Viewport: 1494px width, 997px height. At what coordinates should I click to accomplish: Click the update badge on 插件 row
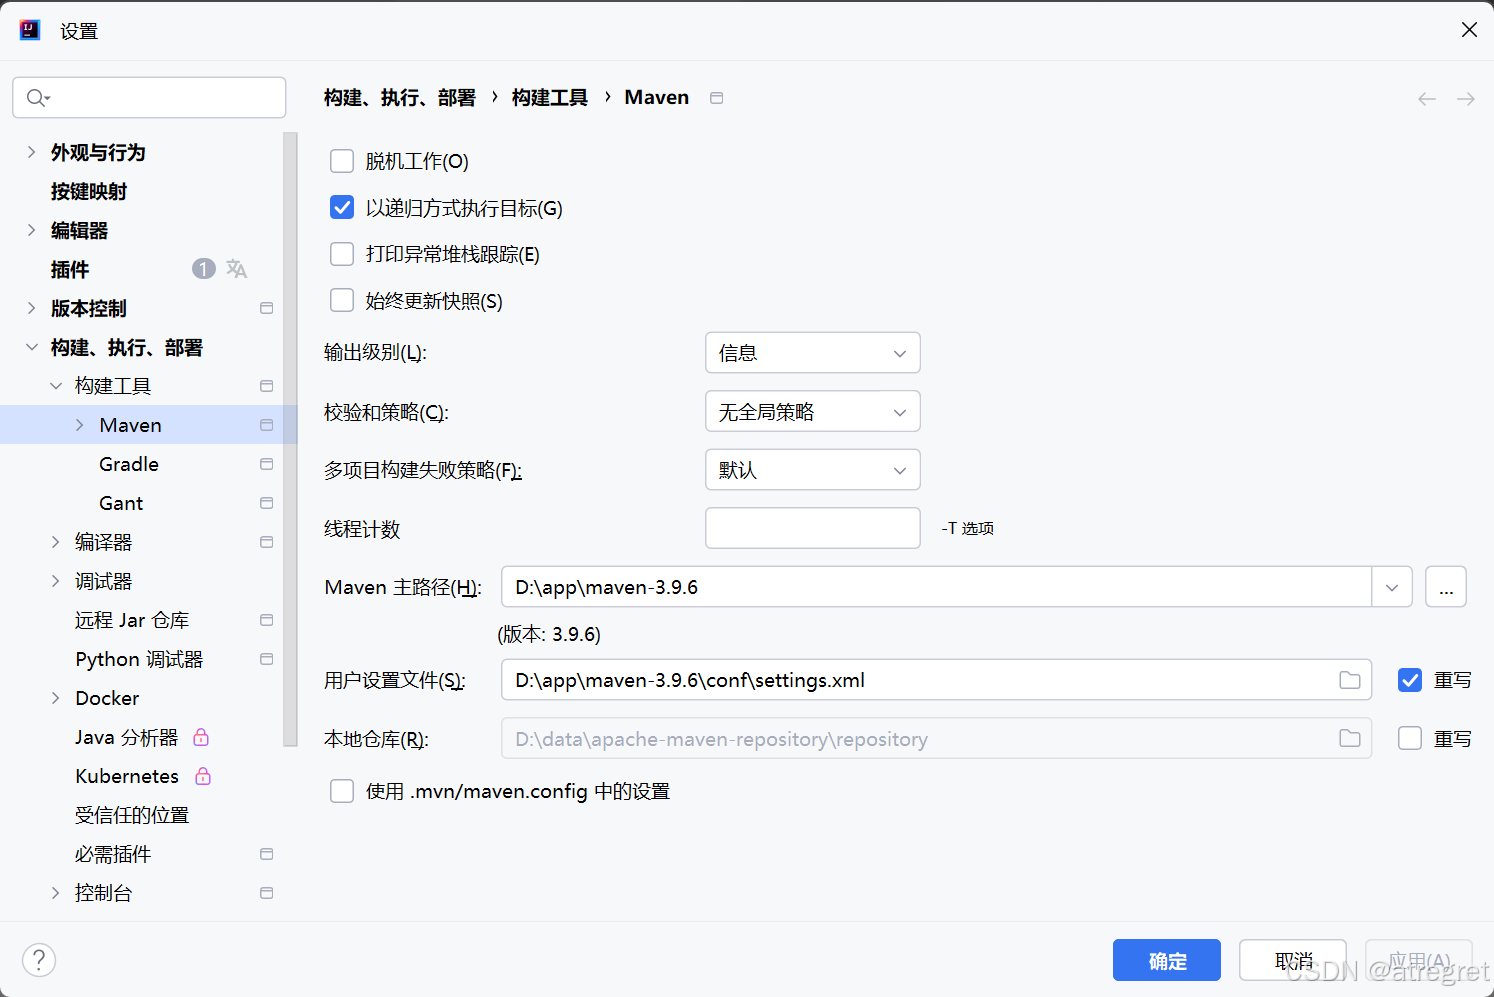pos(204,269)
